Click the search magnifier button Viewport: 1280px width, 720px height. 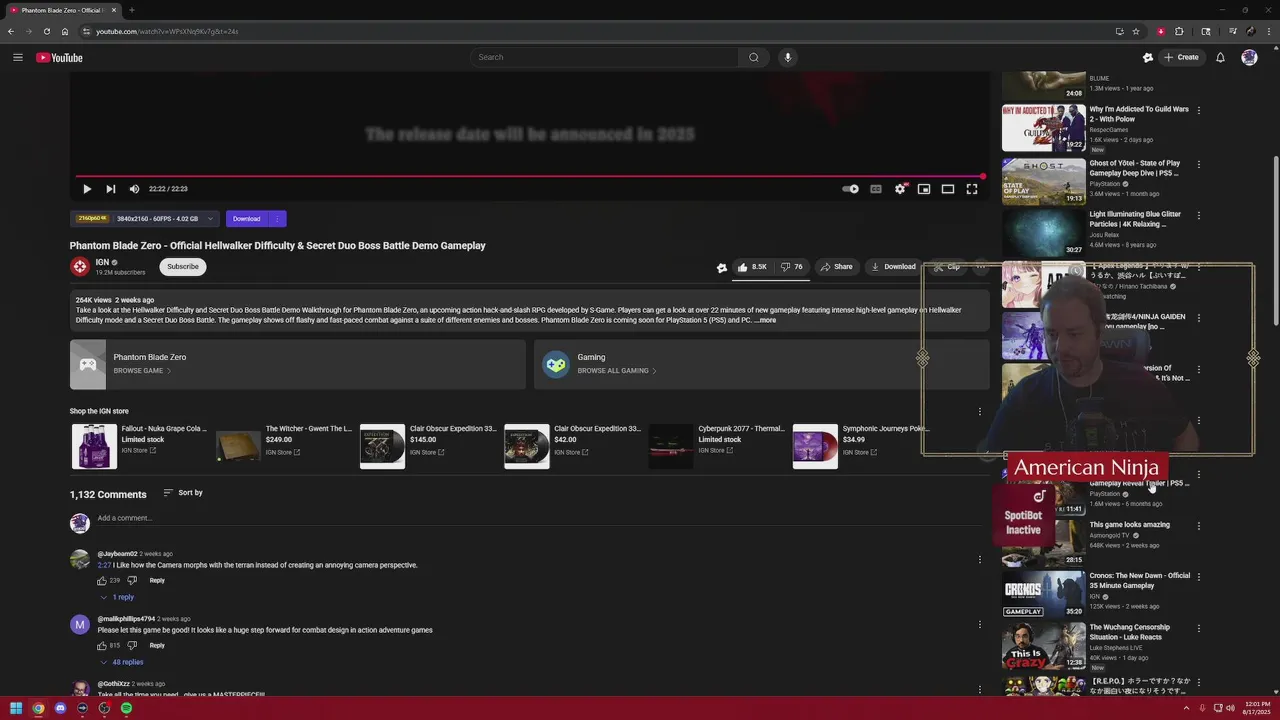754,57
